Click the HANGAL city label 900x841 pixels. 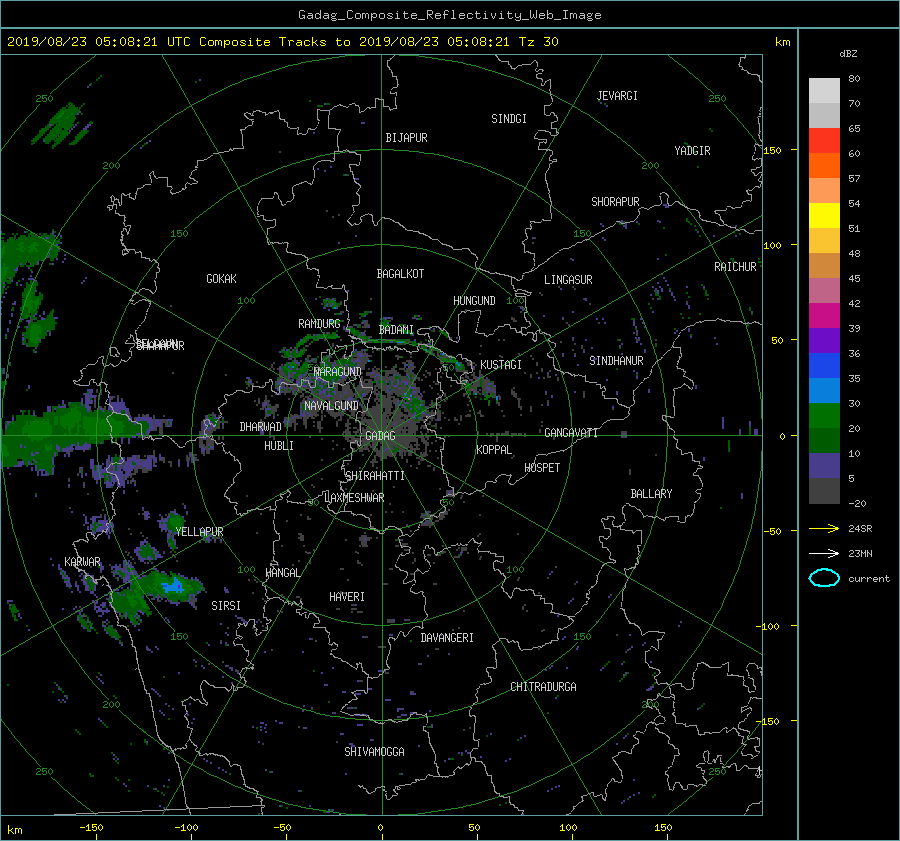coord(282,573)
